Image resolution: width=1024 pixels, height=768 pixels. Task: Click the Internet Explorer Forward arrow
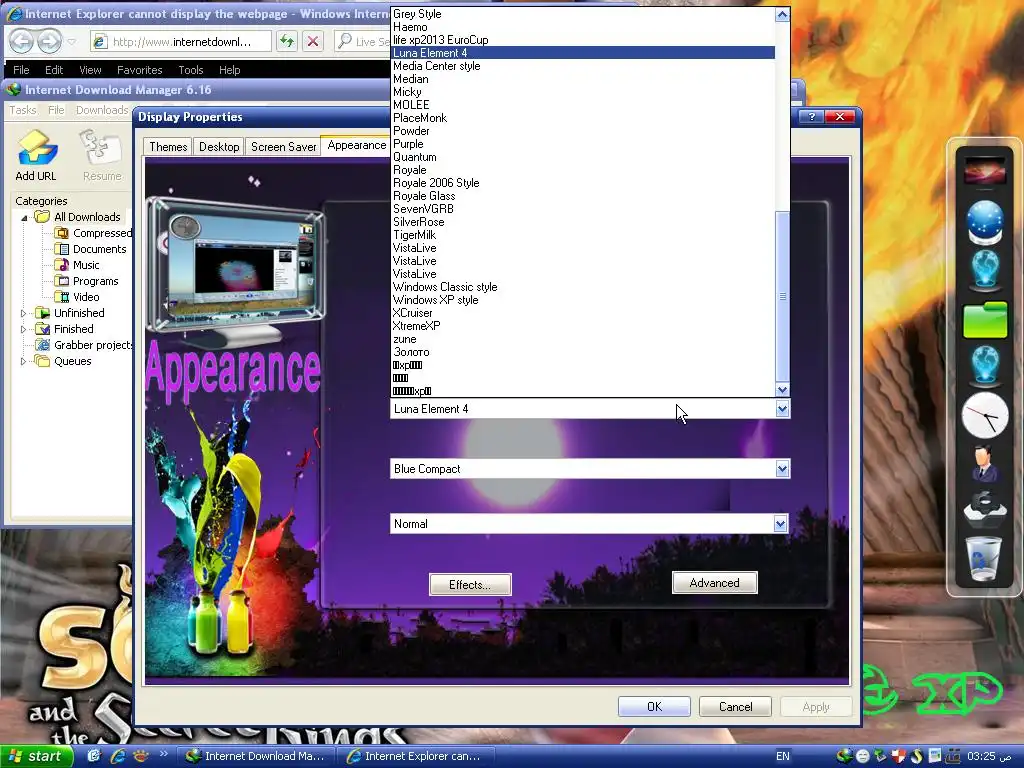pos(49,42)
